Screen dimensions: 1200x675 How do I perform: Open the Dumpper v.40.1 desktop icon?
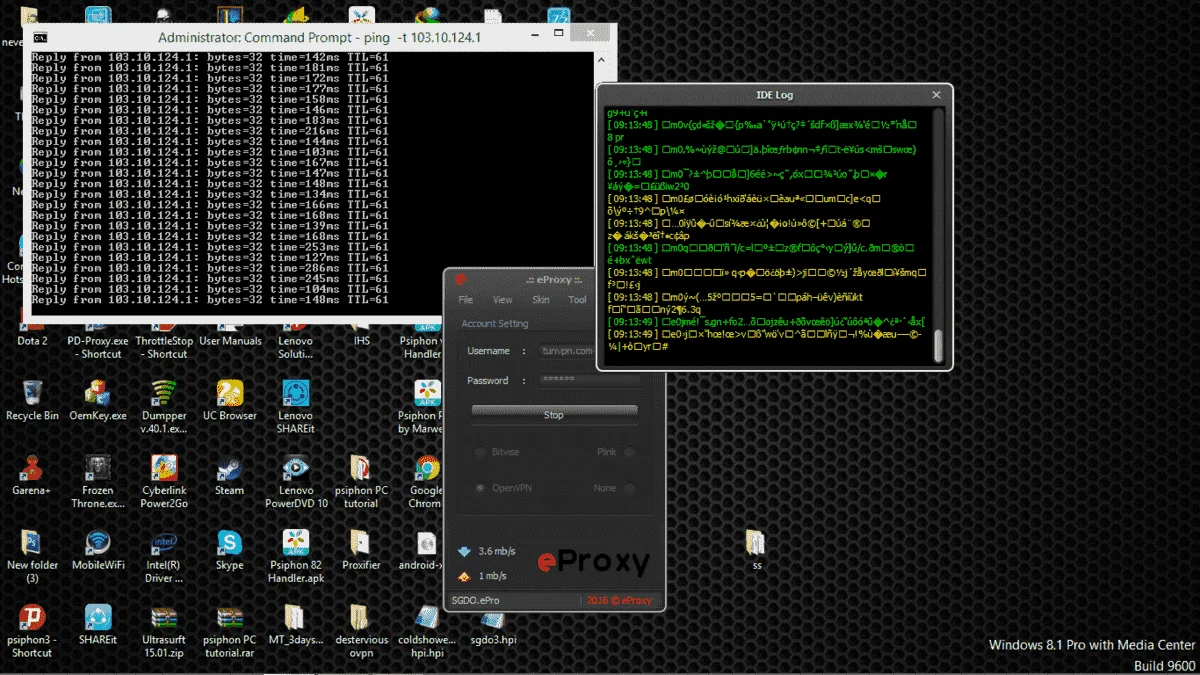coord(164,405)
